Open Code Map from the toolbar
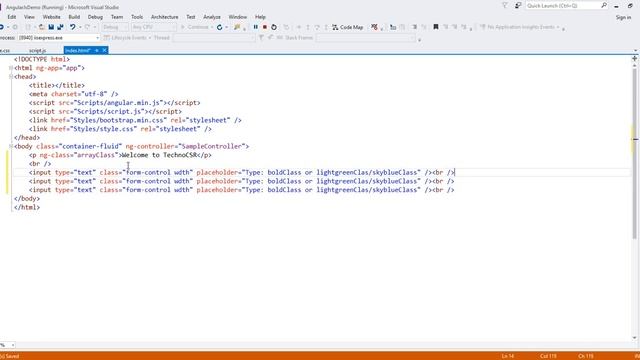The width and height of the screenshot is (640, 360). [x=347, y=27]
